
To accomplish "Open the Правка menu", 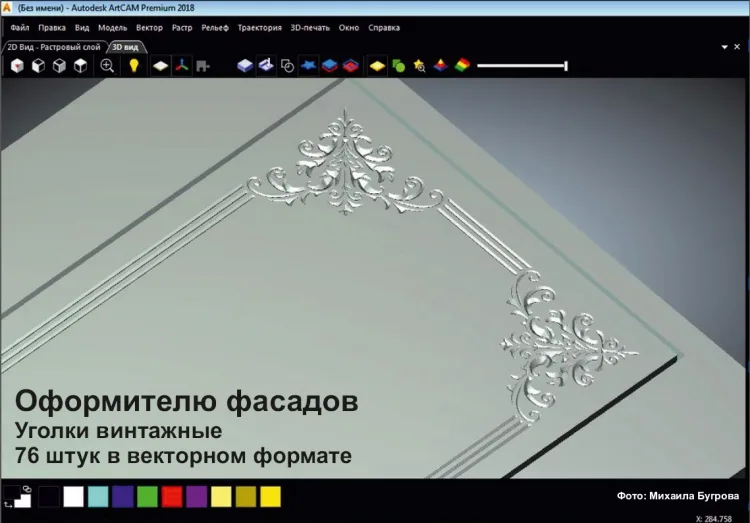I will (52, 28).
